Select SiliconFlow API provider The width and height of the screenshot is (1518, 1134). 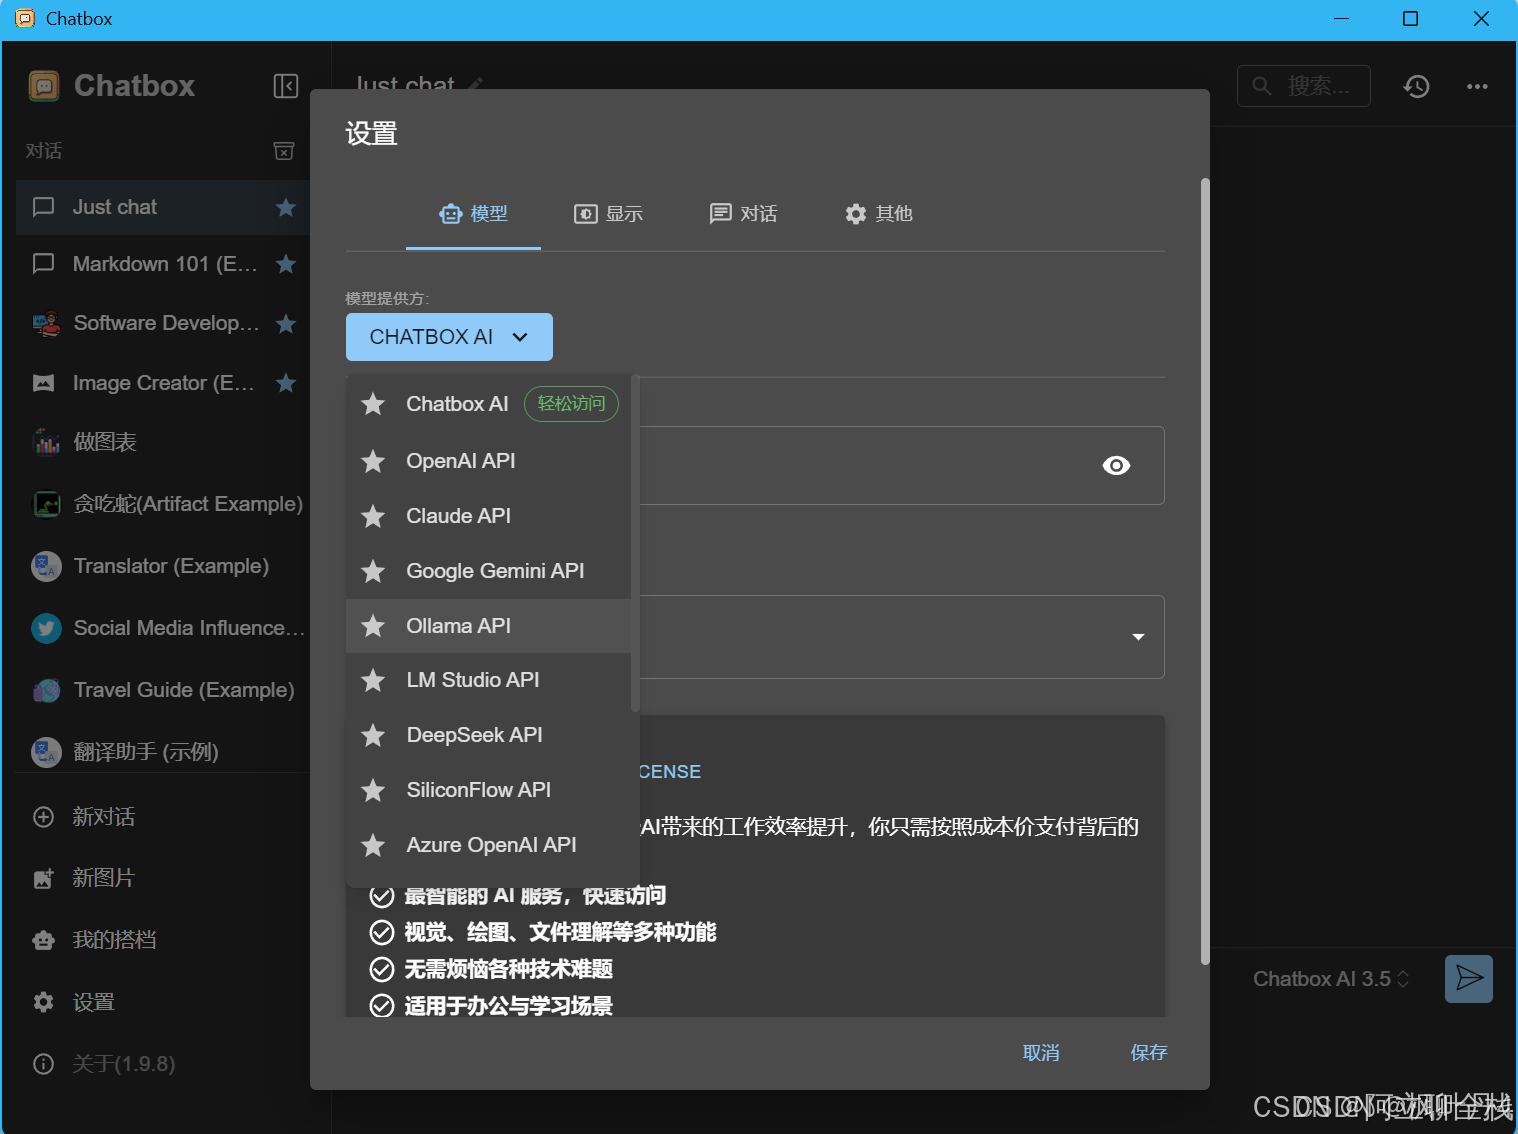488,790
